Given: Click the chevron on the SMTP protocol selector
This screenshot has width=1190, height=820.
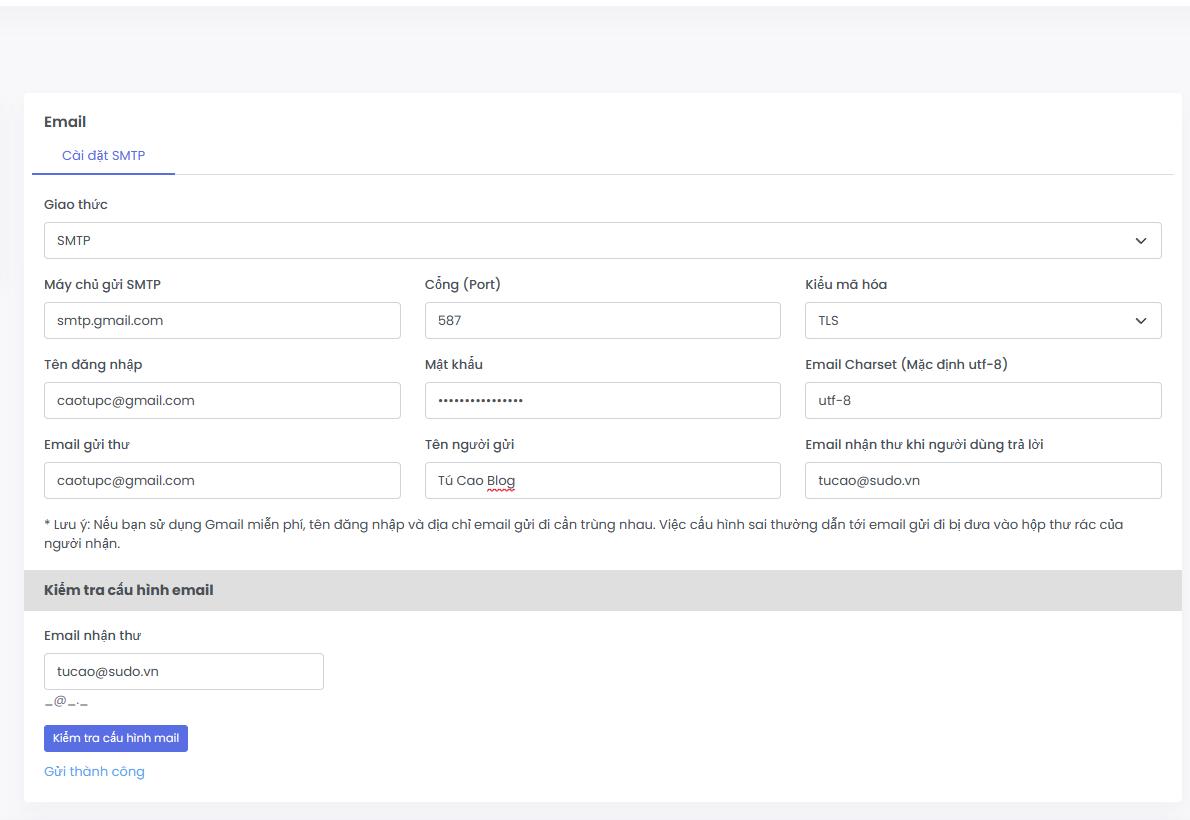Looking at the screenshot, I should 1141,240.
